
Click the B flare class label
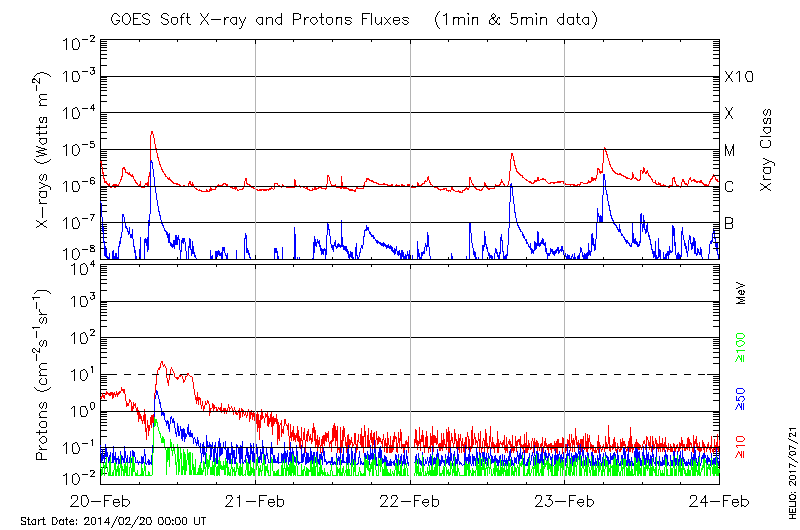729,224
